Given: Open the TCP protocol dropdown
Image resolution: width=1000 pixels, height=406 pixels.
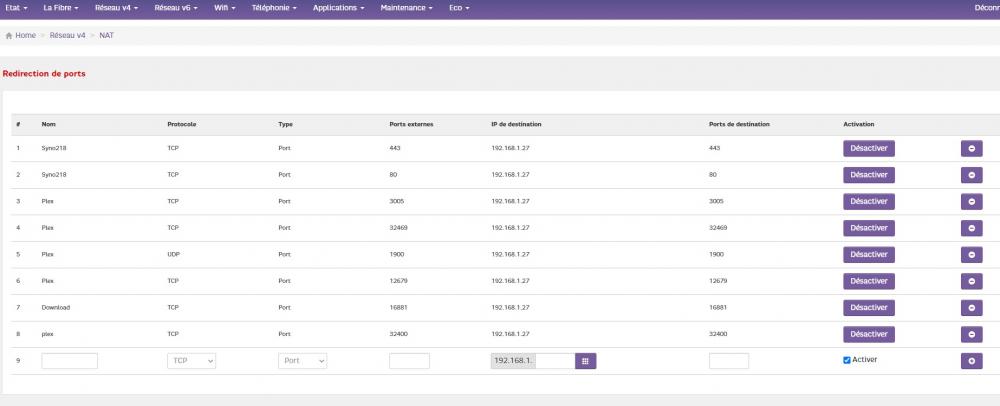Looking at the screenshot, I should (191, 361).
